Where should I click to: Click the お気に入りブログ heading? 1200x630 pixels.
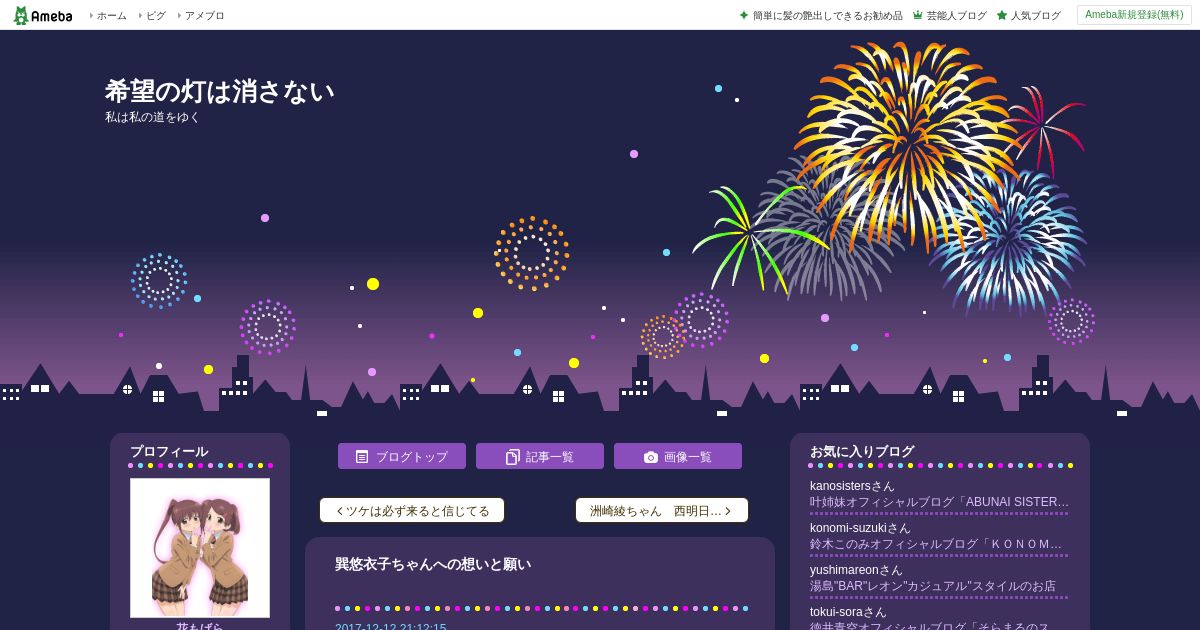coord(862,451)
